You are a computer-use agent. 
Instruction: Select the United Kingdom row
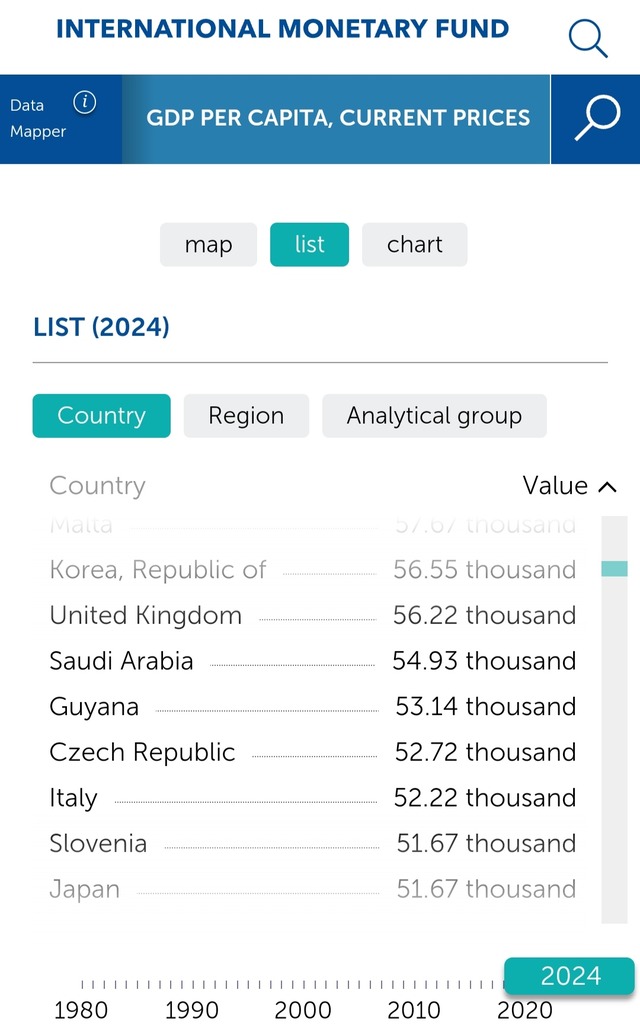click(x=313, y=615)
